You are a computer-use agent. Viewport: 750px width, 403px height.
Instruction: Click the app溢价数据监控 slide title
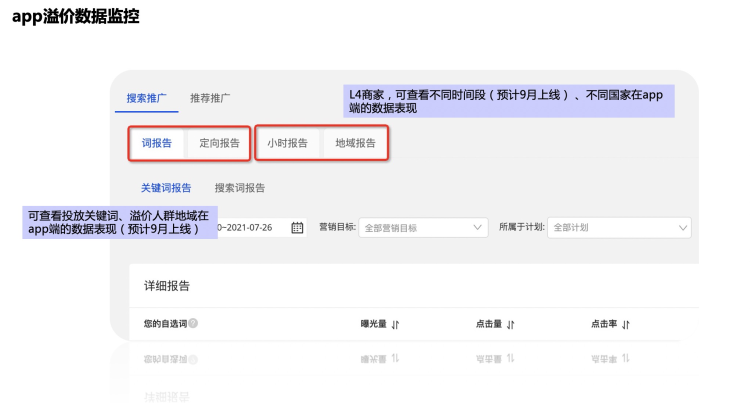click(x=76, y=17)
